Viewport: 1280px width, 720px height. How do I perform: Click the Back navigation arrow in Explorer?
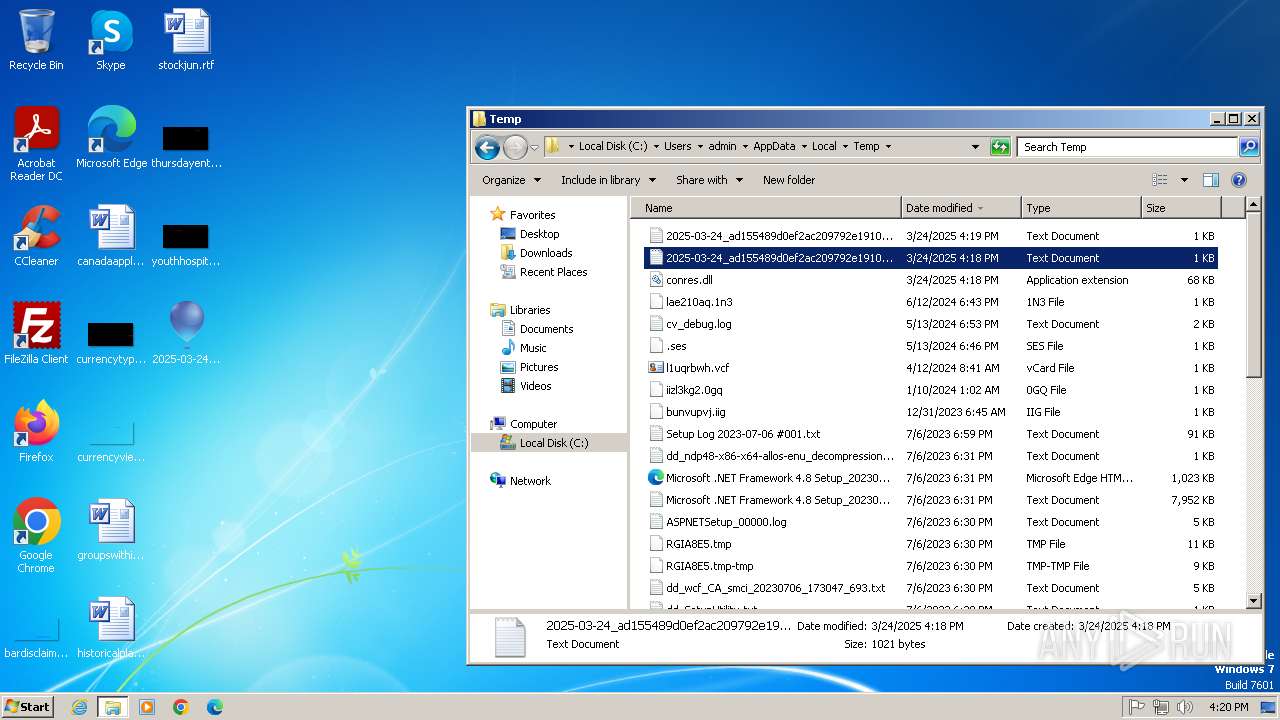point(487,147)
